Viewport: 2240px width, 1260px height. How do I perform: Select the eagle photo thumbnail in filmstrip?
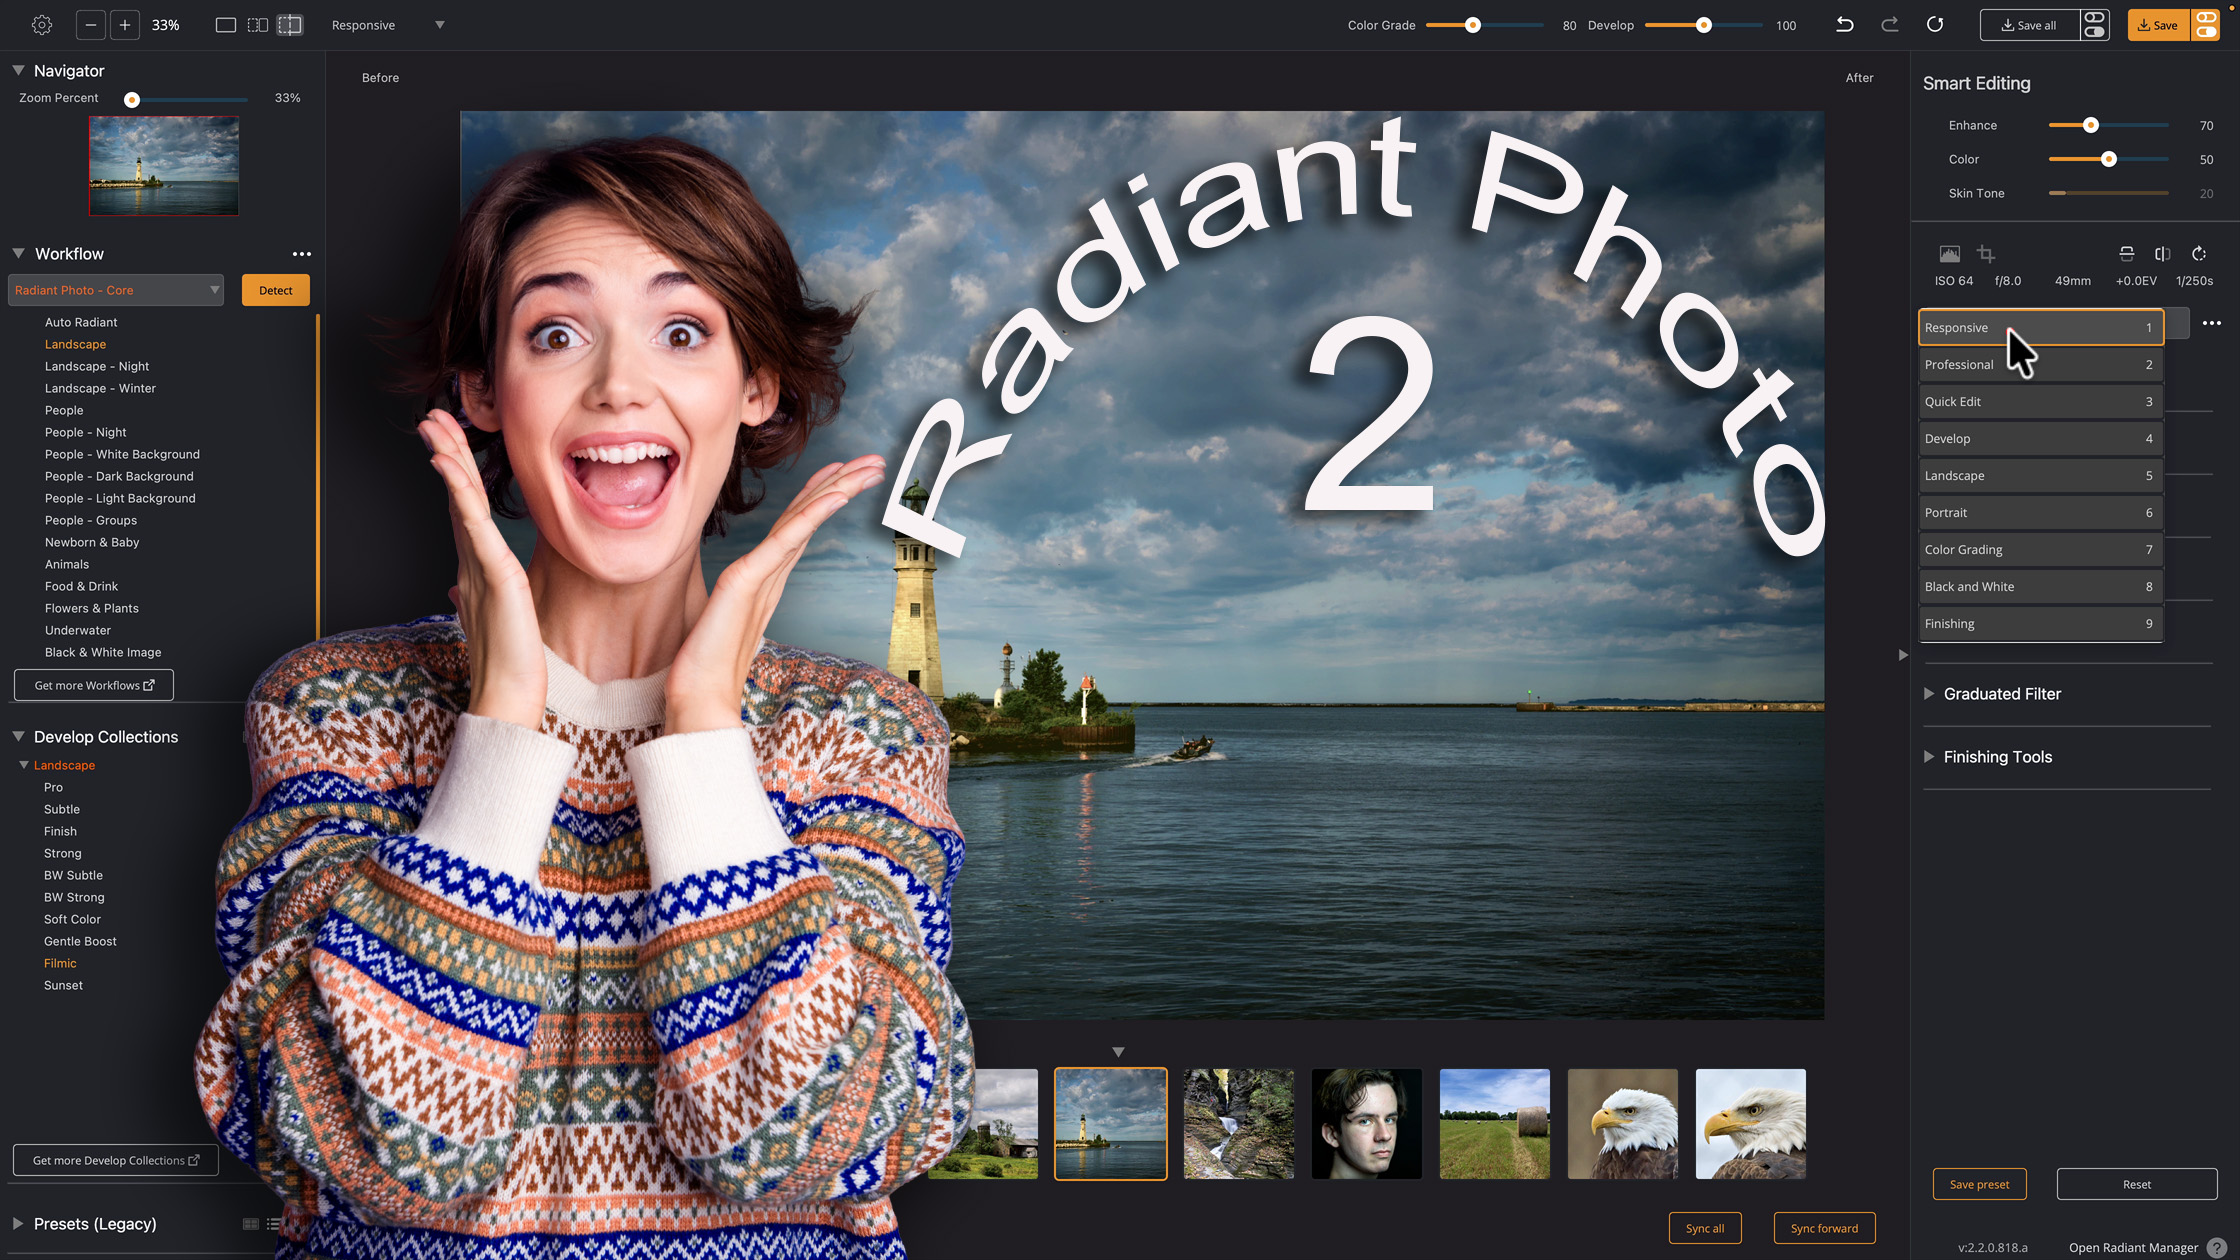point(1622,1123)
